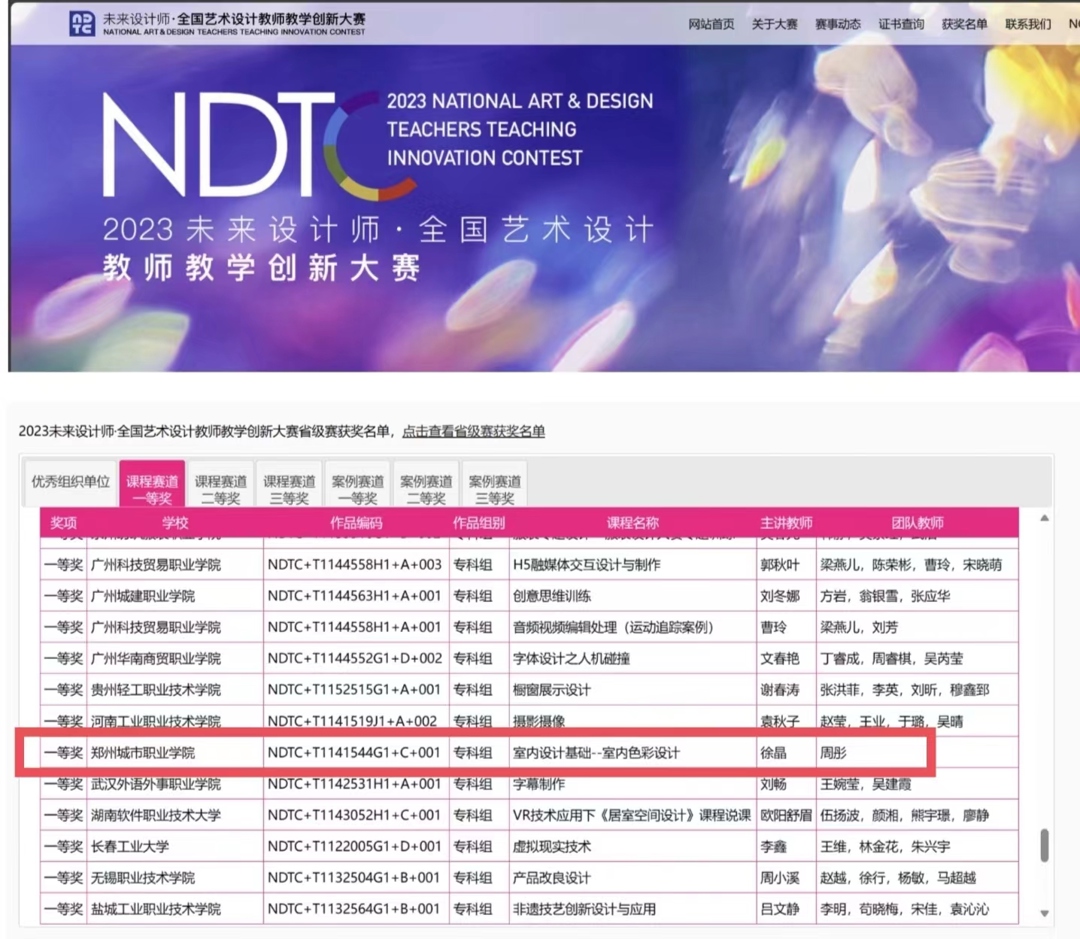Screen dimensions: 1080x939
Task: Open the 获奖名单 menu item
Action: tap(963, 24)
